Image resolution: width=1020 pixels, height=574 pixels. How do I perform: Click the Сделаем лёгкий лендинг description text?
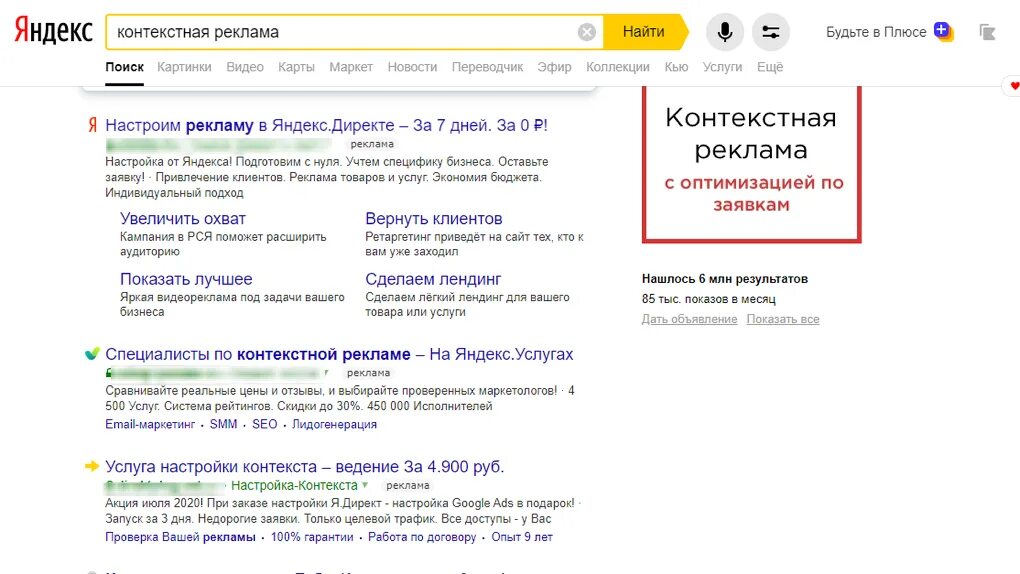tap(467, 305)
